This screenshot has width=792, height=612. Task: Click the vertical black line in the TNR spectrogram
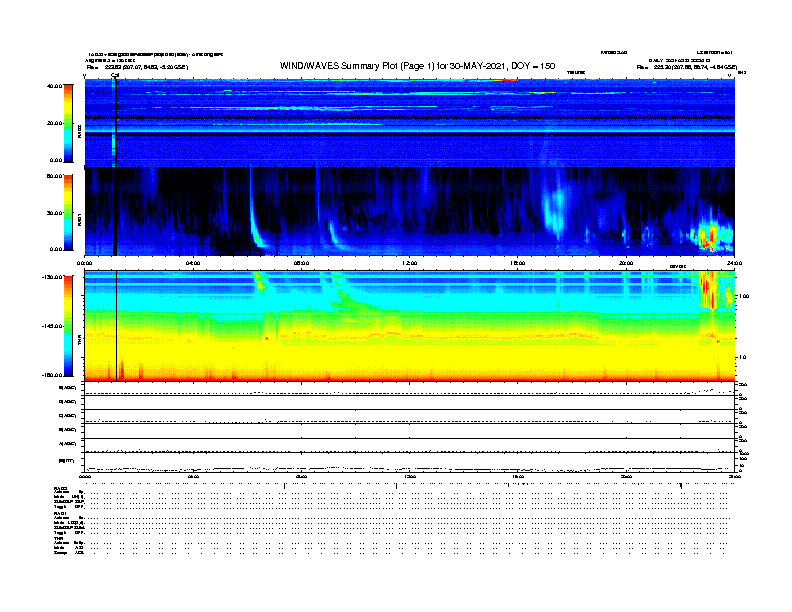pos(117,326)
